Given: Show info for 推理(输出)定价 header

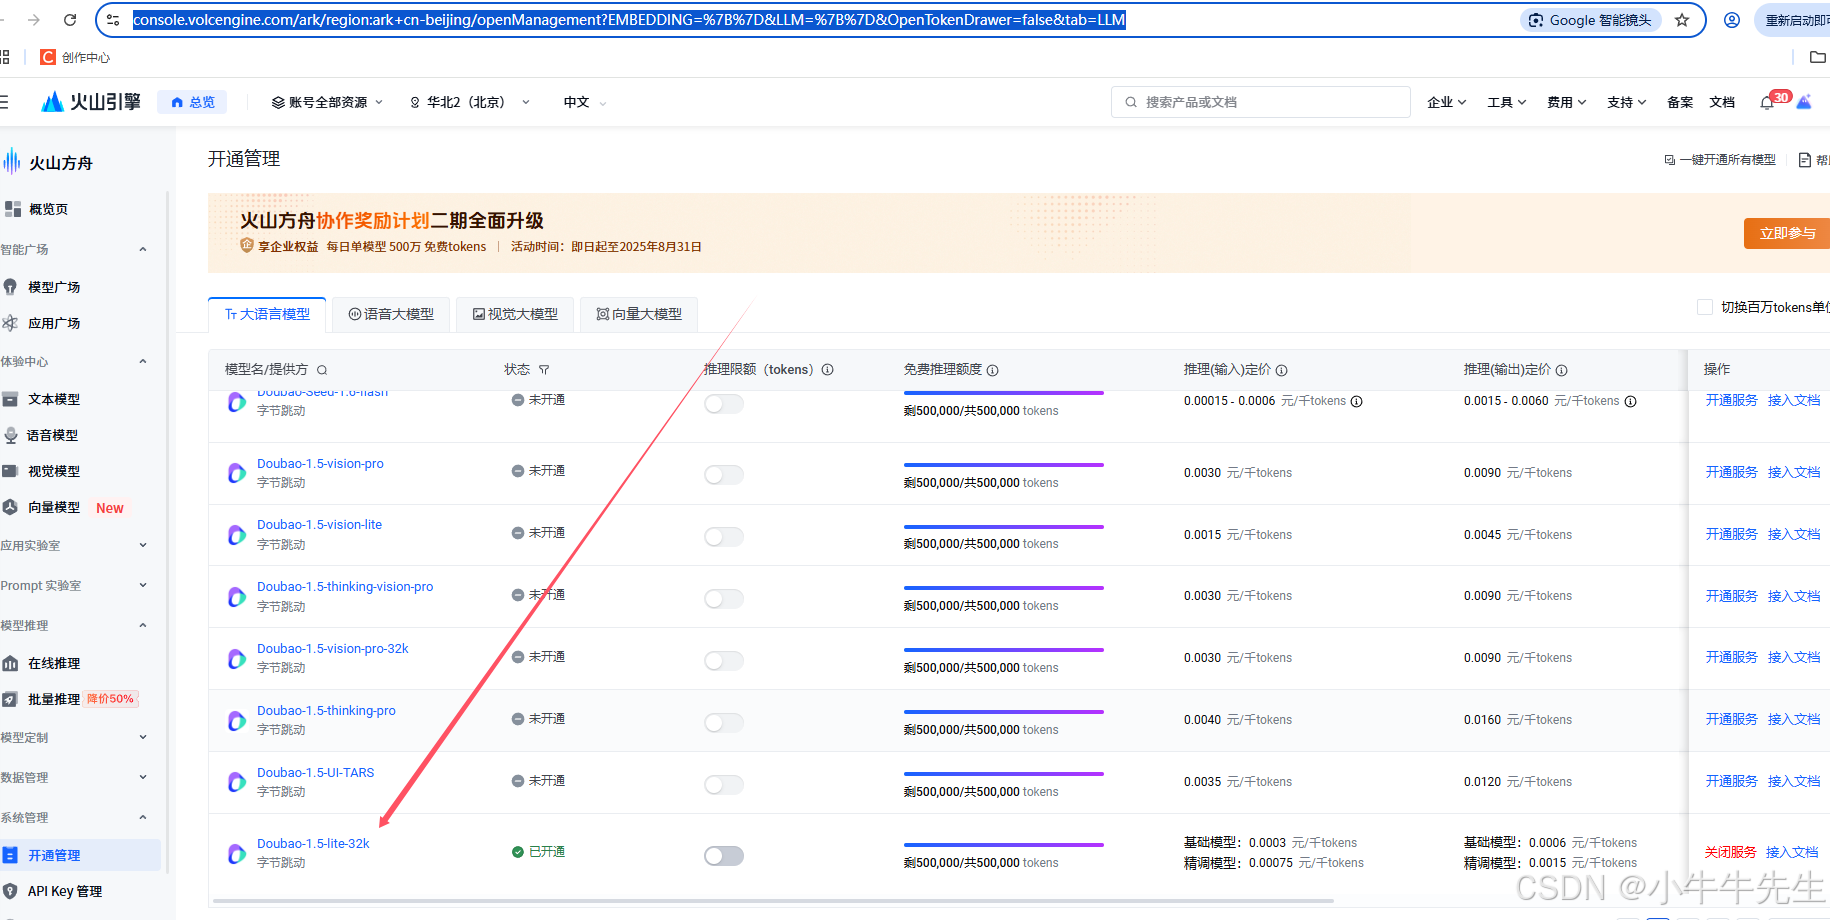Looking at the screenshot, I should click(x=1561, y=370).
